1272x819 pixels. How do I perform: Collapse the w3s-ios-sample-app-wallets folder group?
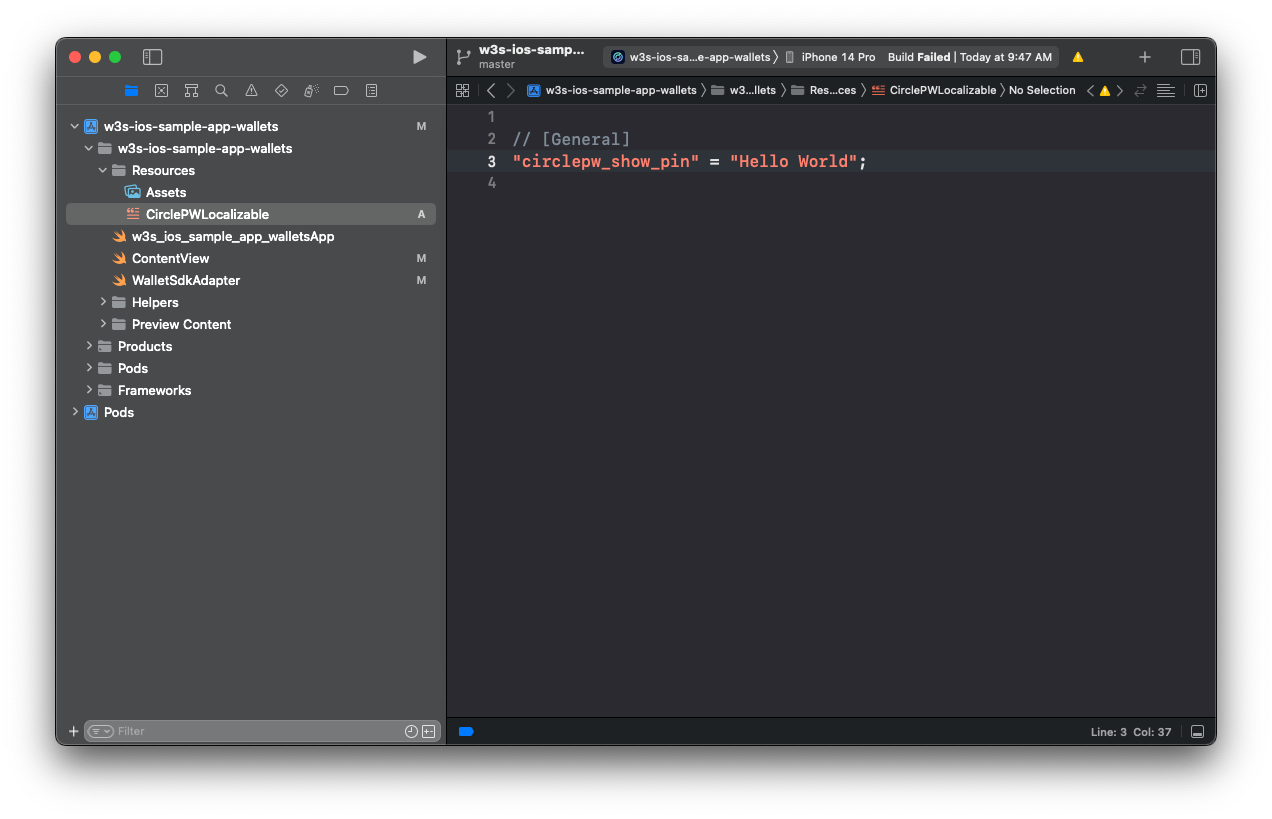click(89, 148)
